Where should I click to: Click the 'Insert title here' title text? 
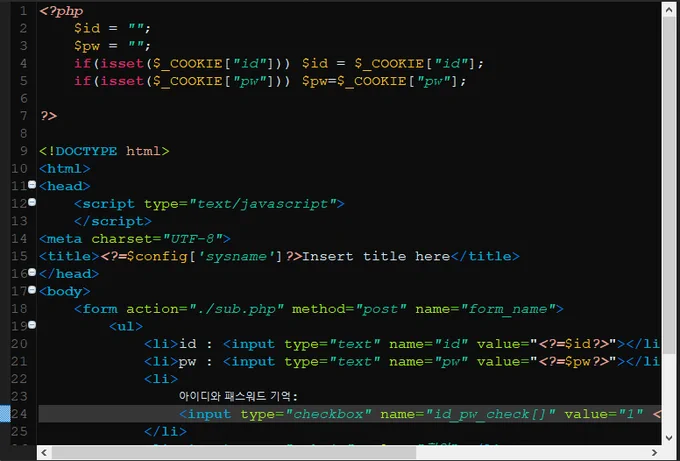376,256
